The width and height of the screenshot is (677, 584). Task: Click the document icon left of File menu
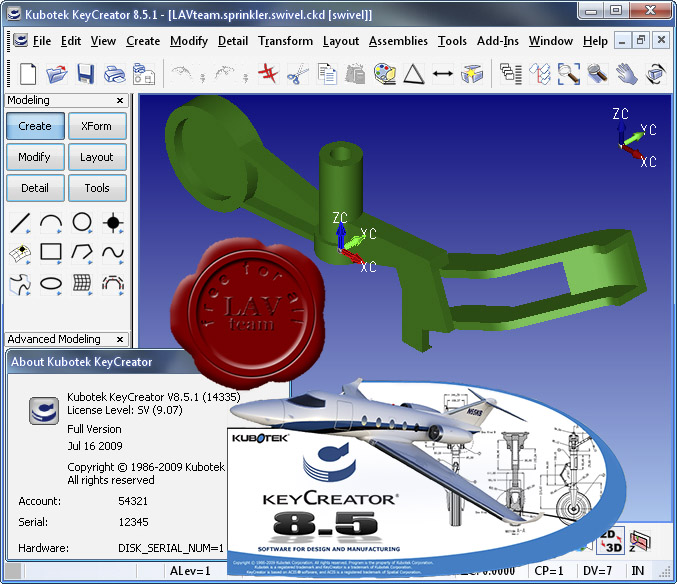point(20,41)
